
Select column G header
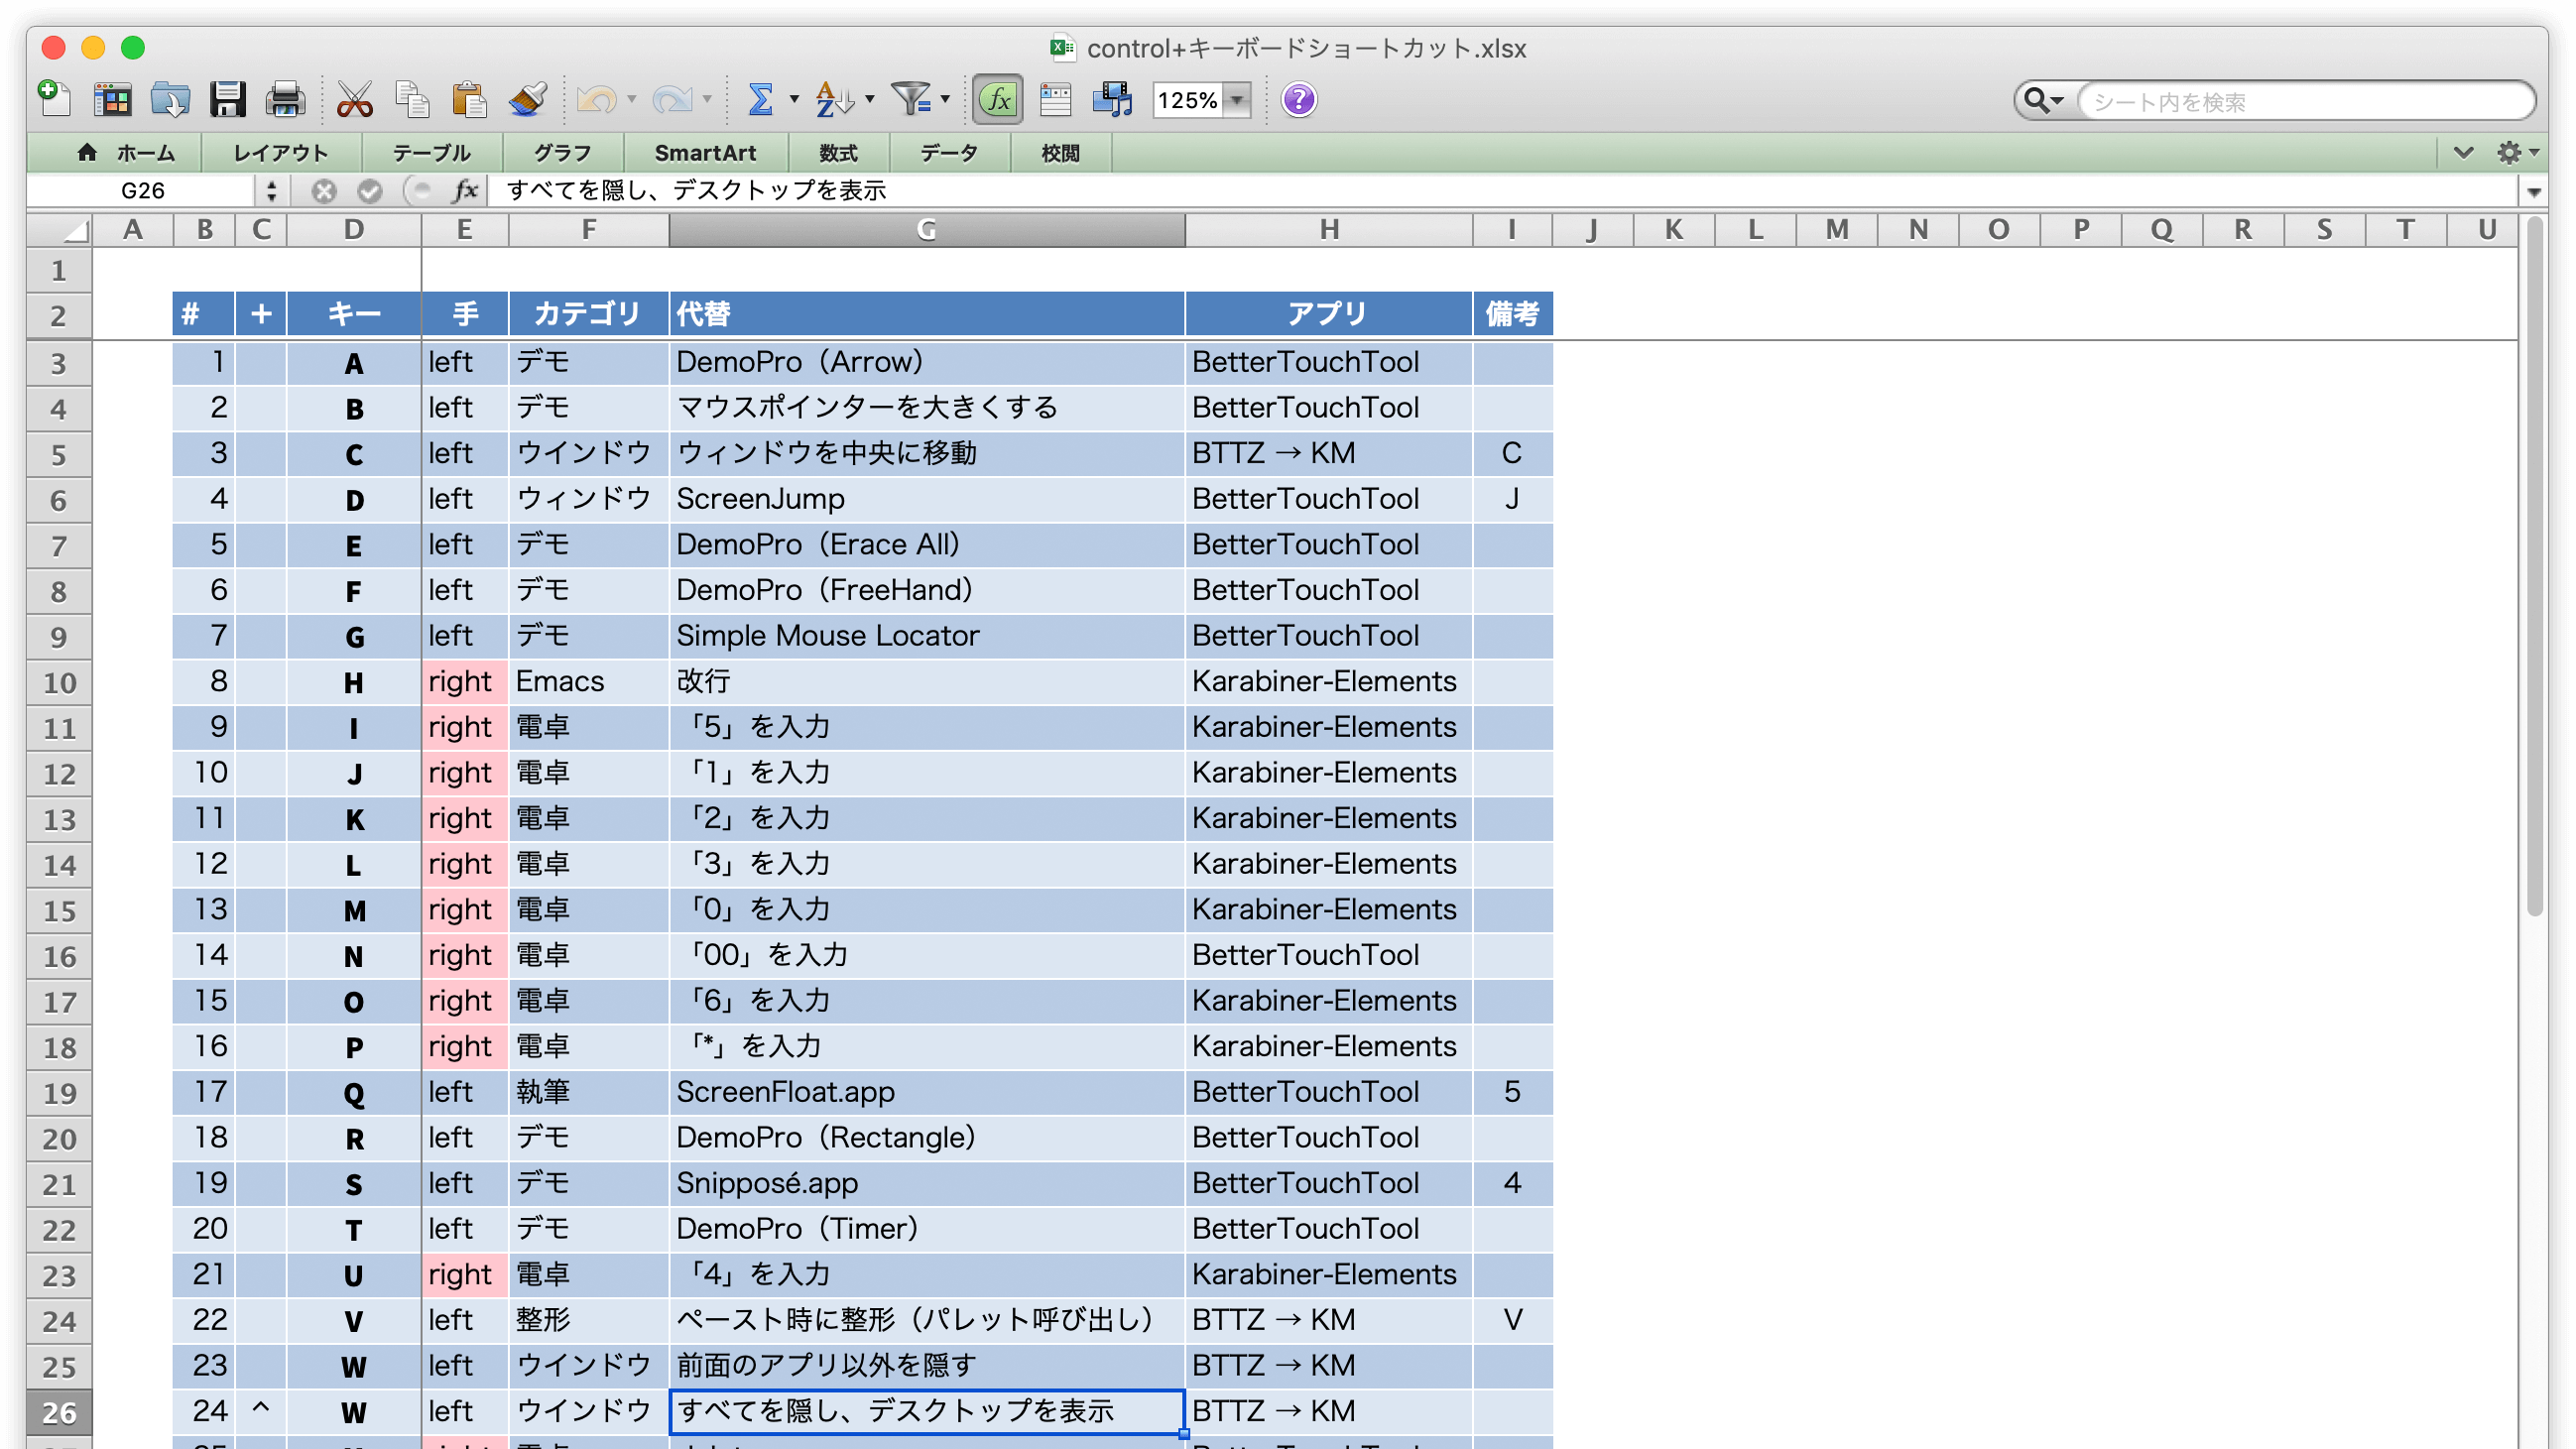[927, 230]
